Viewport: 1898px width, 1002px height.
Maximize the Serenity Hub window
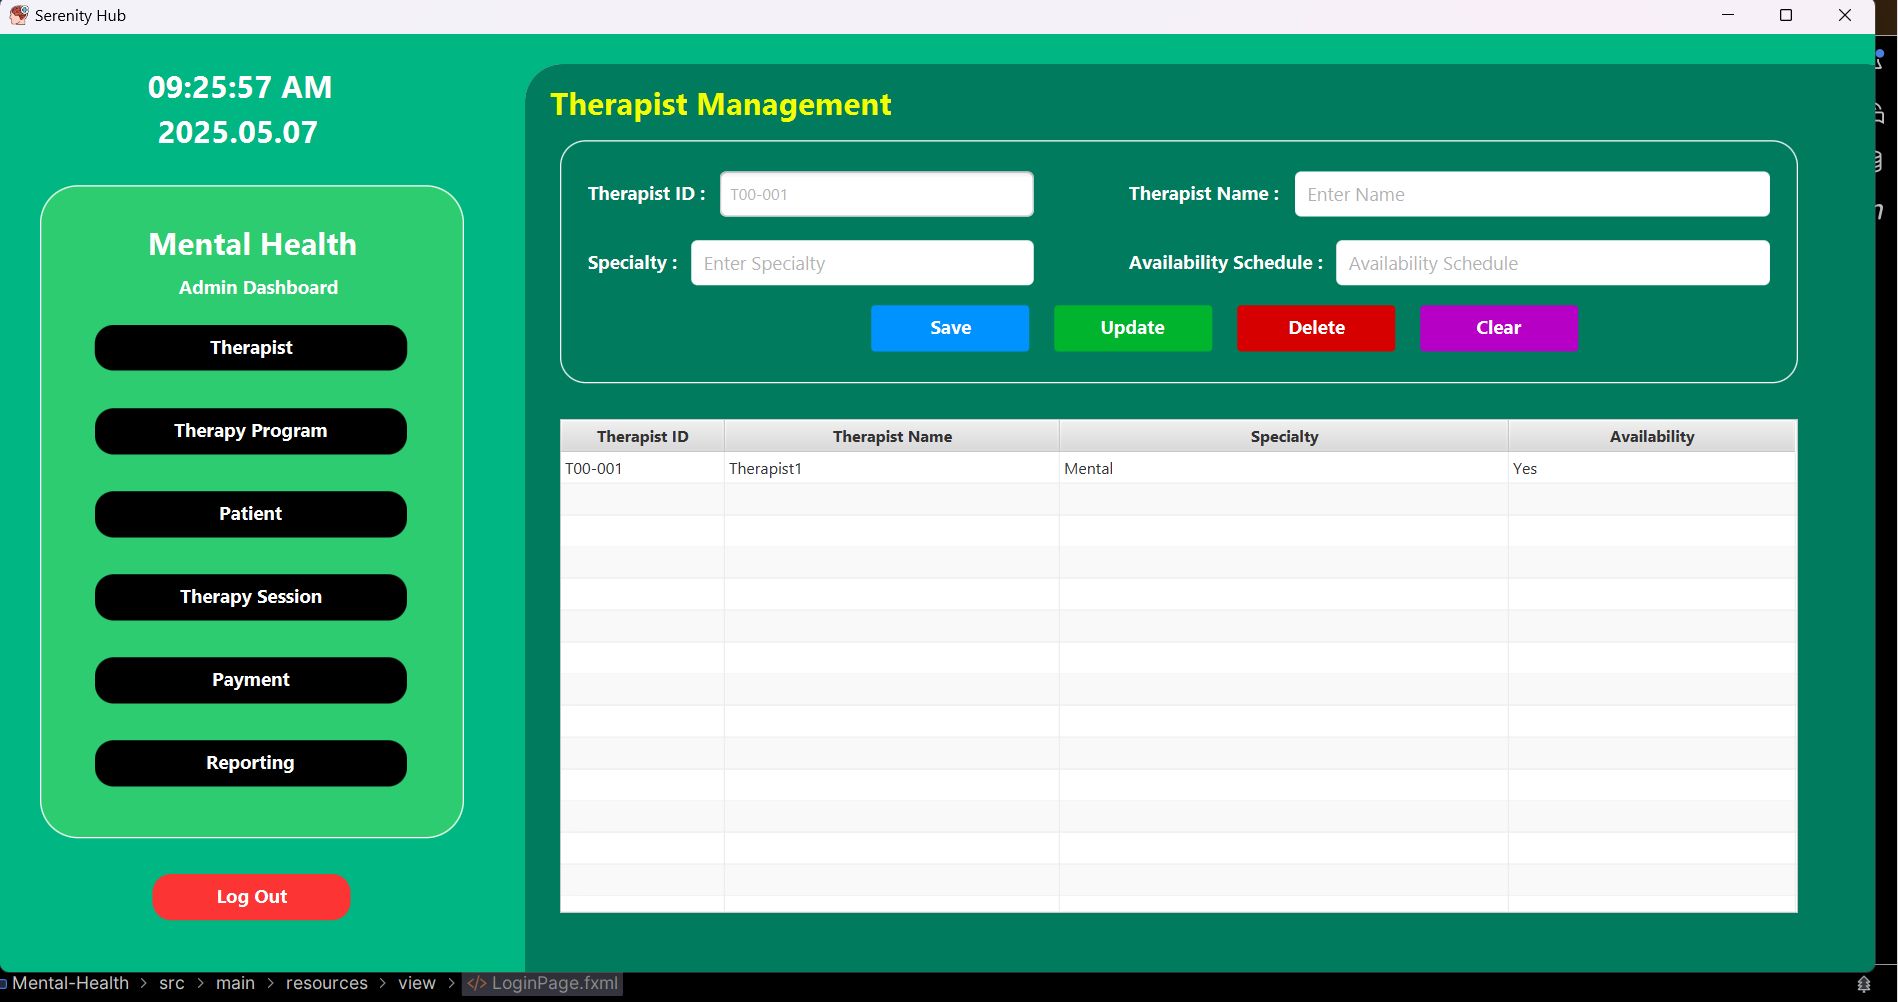(x=1785, y=15)
